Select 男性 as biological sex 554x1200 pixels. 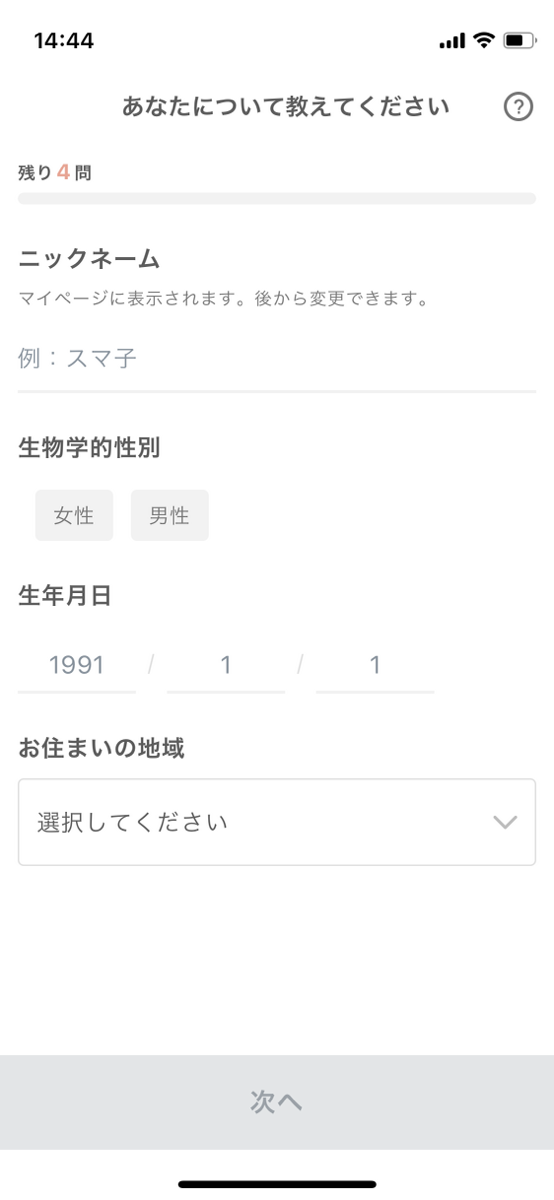(170, 515)
